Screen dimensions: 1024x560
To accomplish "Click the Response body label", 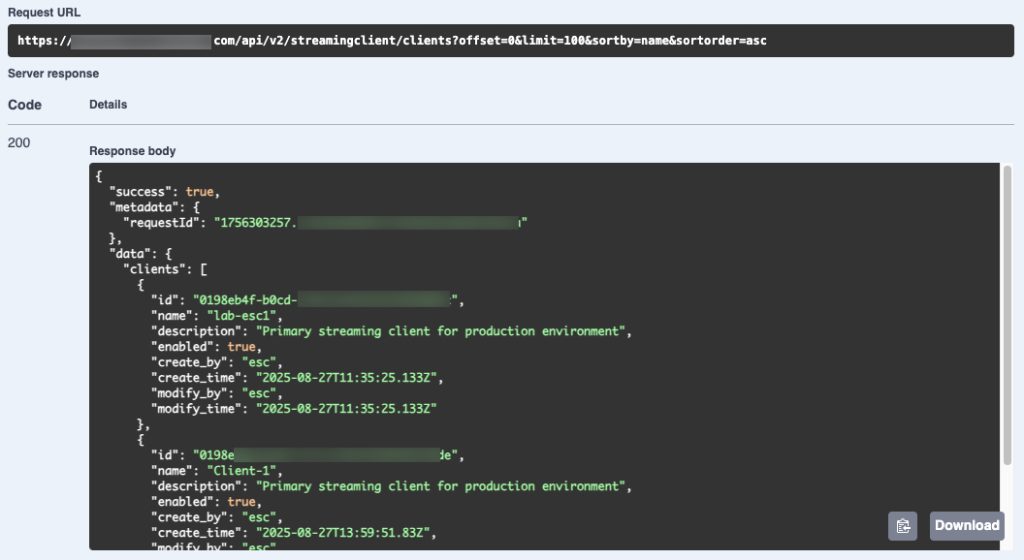I will 133,151.
